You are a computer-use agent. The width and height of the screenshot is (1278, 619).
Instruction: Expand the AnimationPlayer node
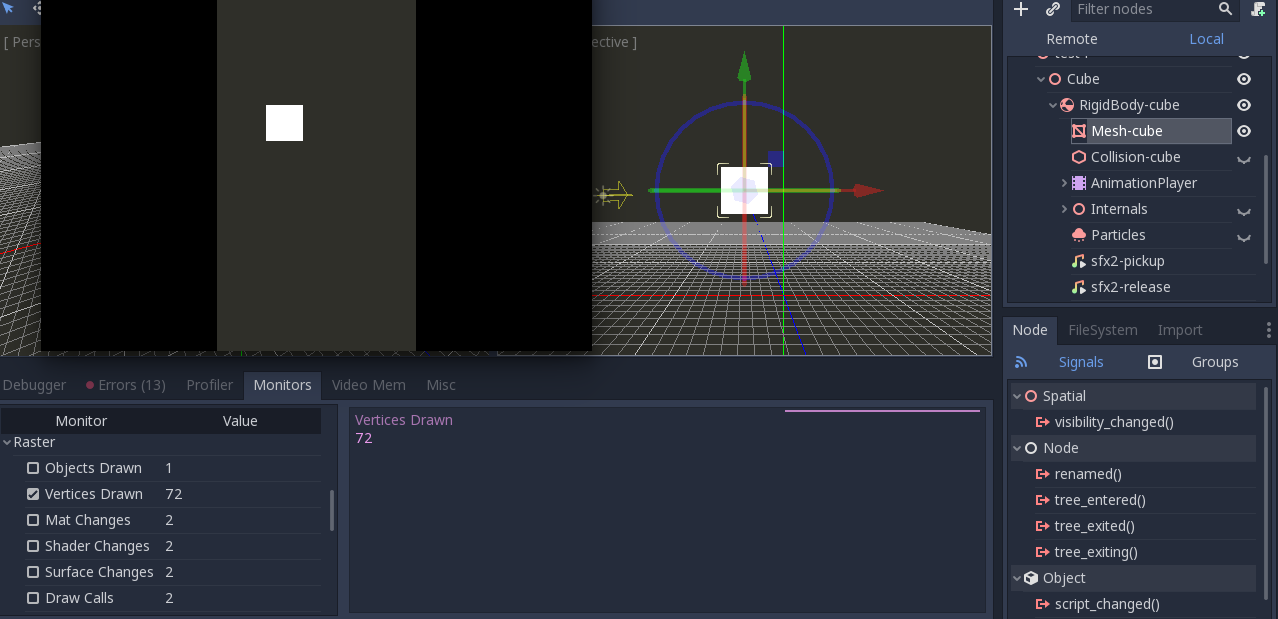(1064, 183)
